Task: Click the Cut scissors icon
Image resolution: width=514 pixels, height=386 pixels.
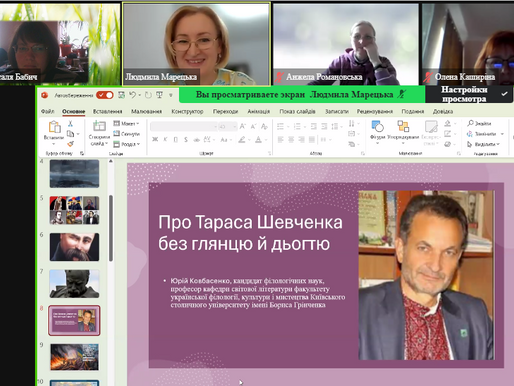Action: point(70,124)
